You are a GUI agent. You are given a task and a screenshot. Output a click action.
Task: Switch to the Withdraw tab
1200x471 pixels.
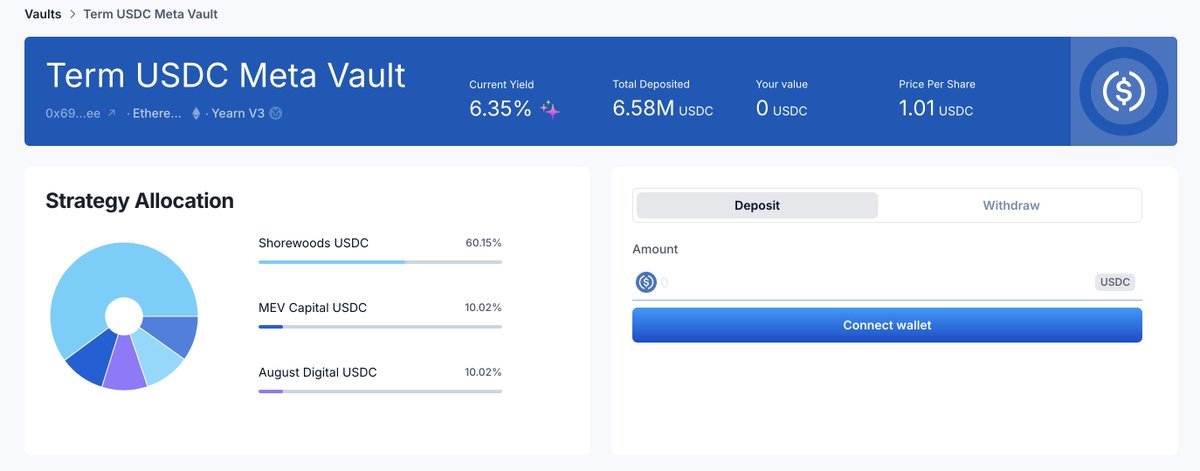click(1011, 205)
